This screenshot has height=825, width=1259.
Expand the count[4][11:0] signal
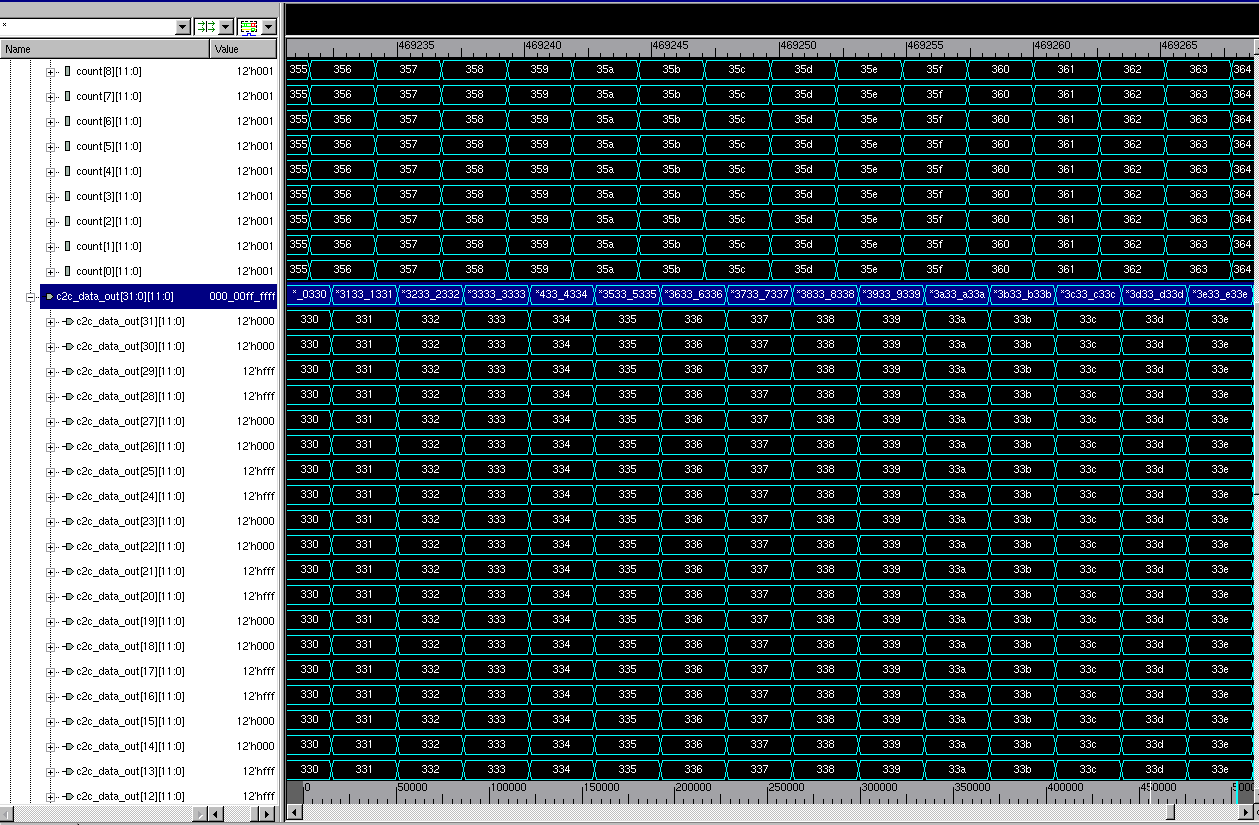coord(51,171)
